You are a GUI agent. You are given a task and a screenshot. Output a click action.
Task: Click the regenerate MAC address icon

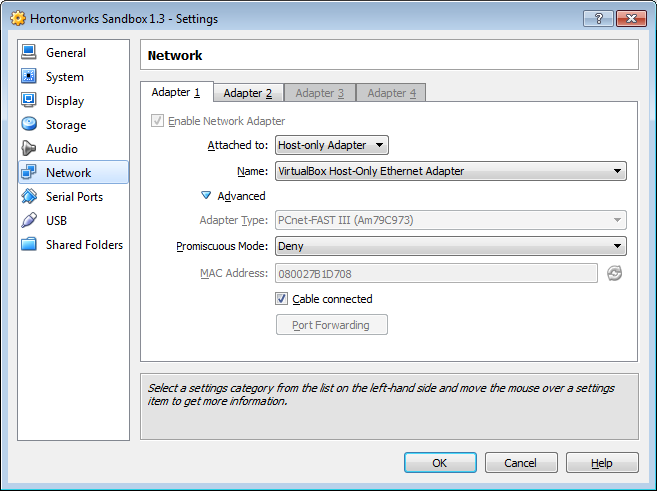pos(614,273)
